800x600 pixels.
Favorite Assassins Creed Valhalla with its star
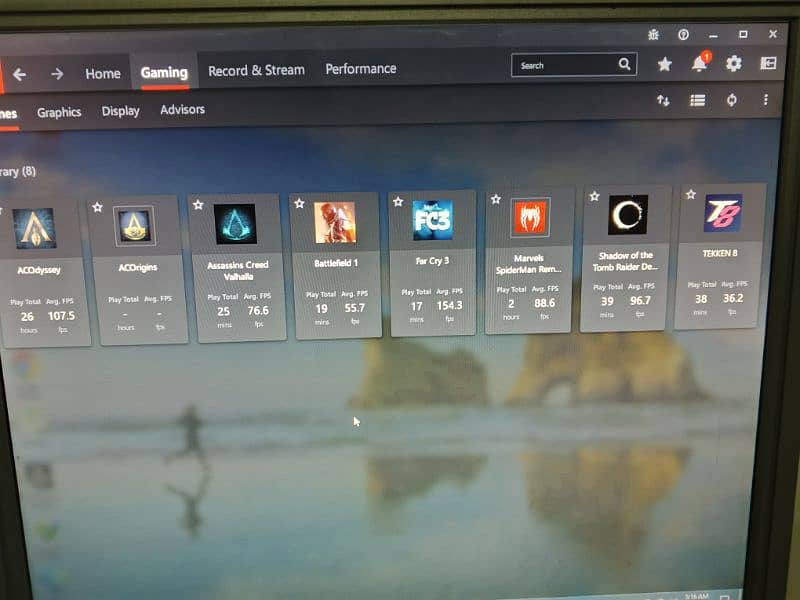pos(198,205)
